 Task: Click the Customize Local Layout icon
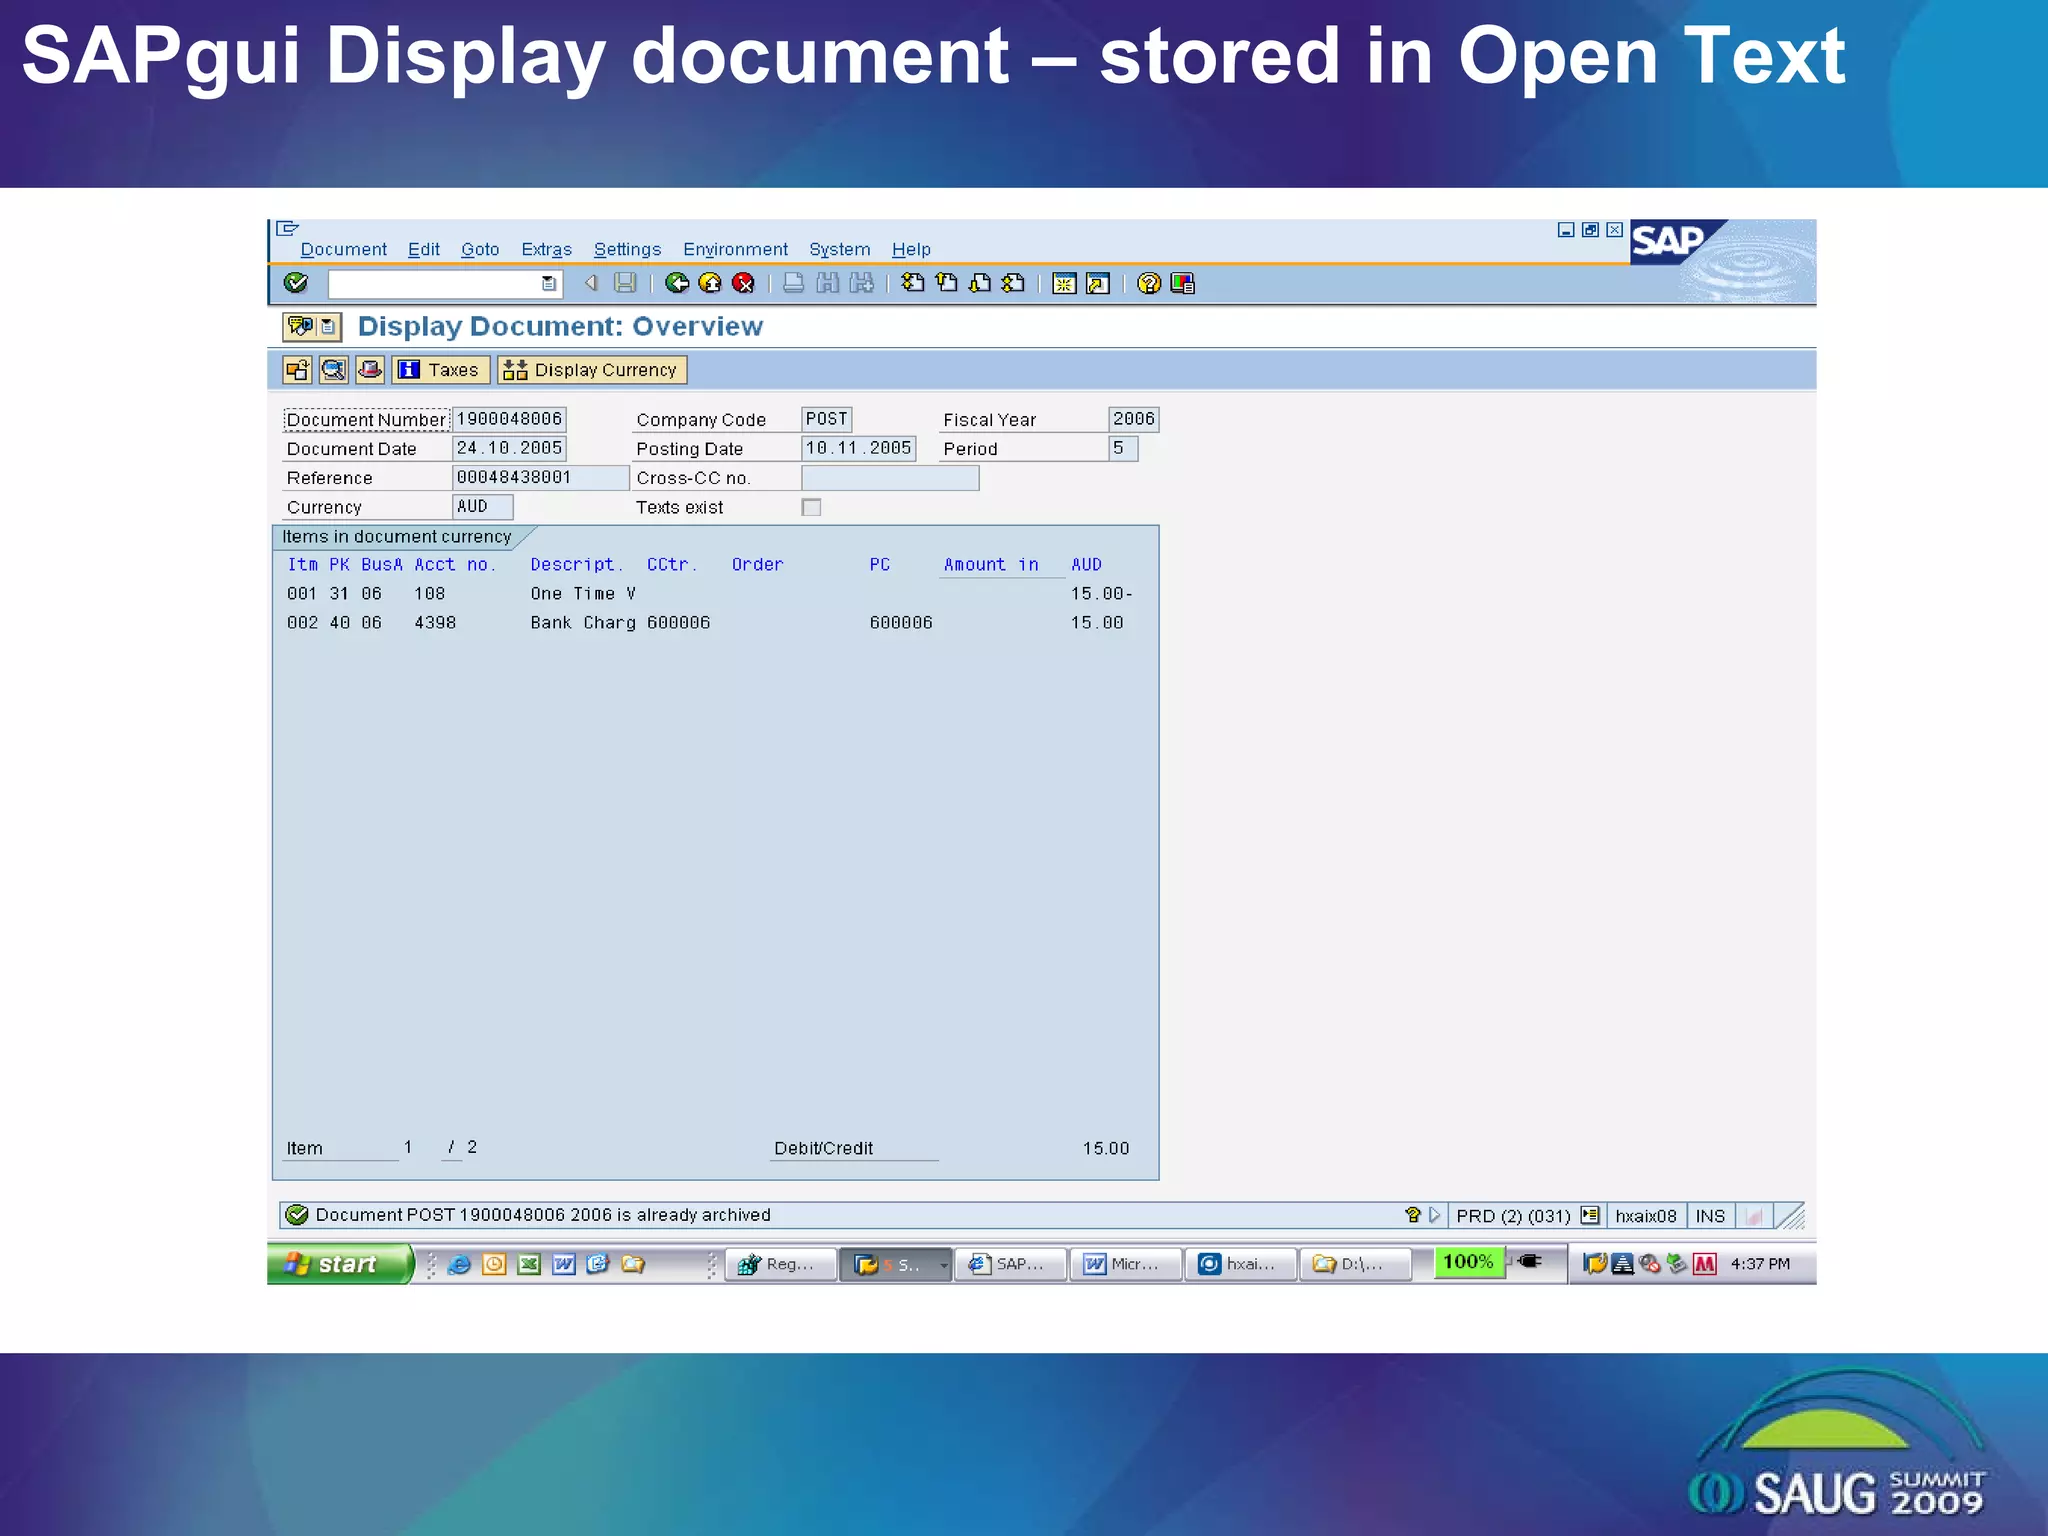click(x=1182, y=284)
